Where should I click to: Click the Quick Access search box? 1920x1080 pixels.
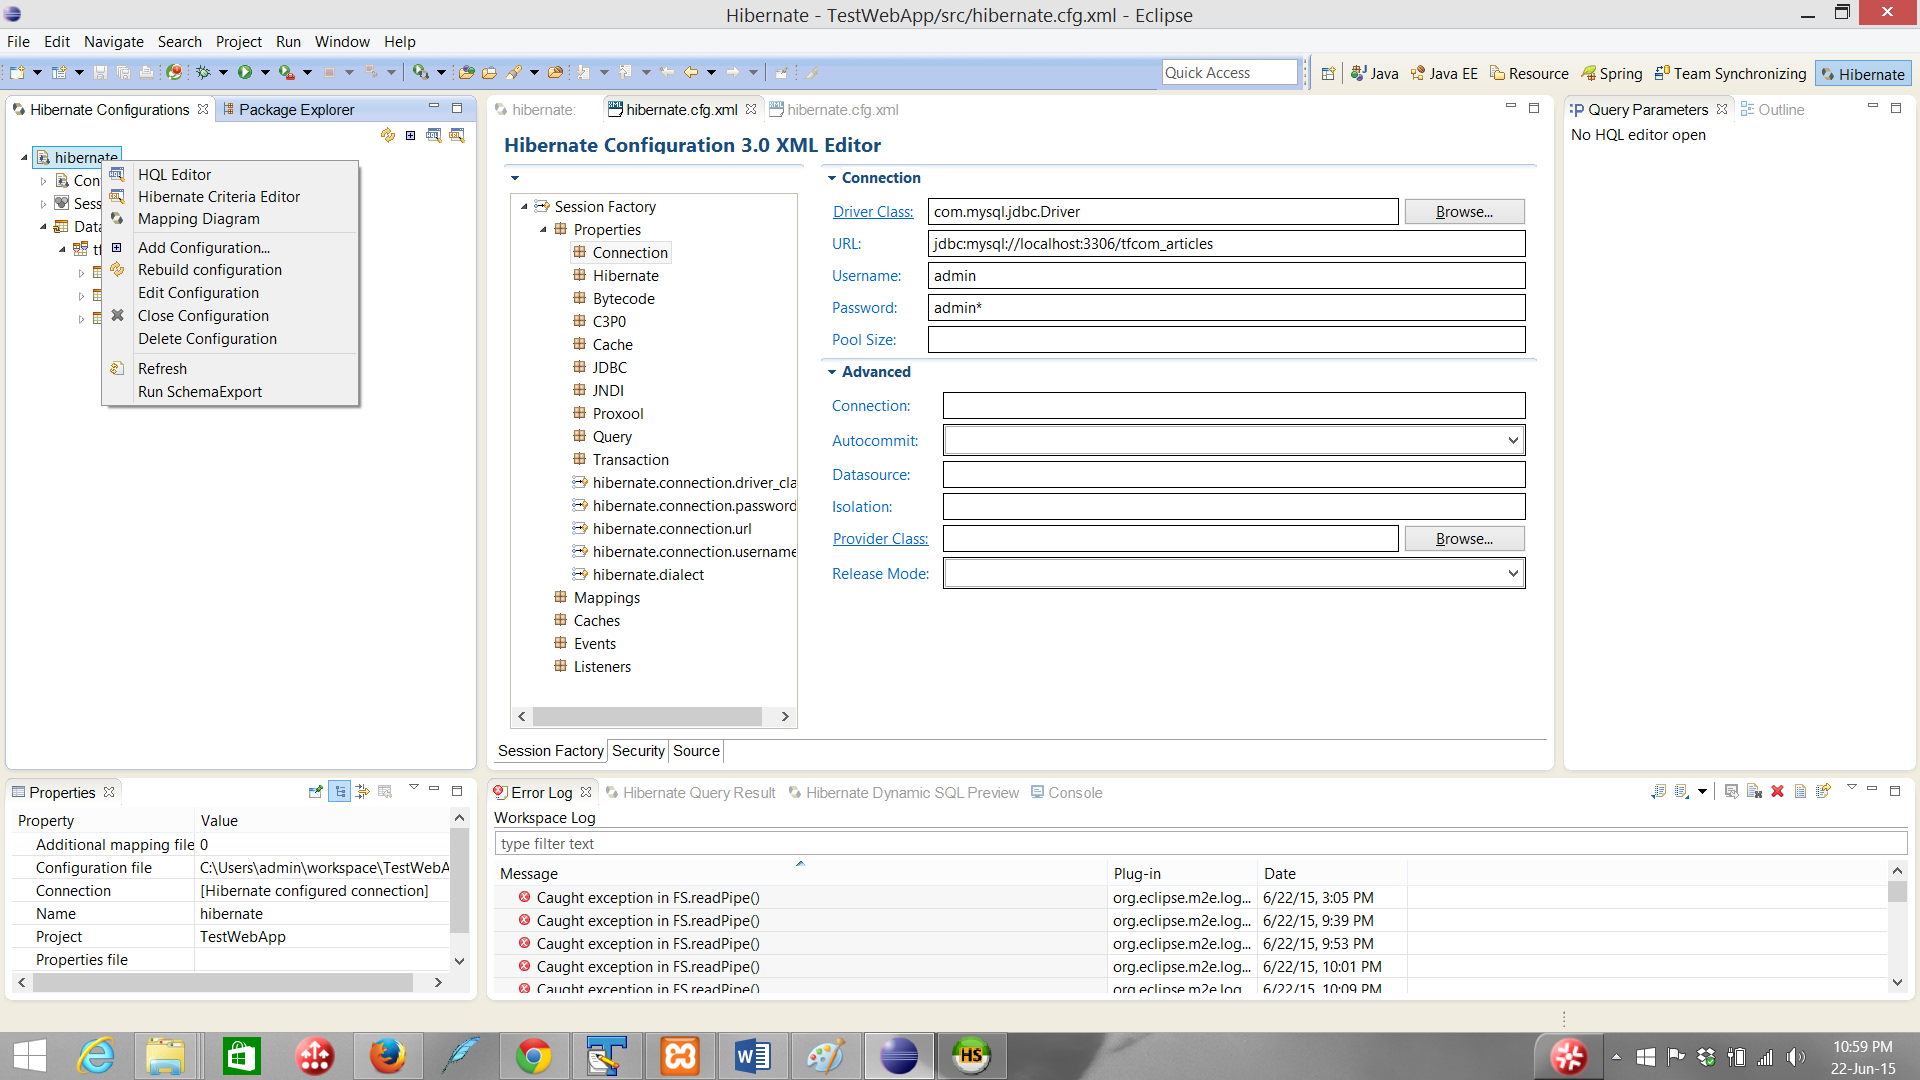pyautogui.click(x=1229, y=73)
